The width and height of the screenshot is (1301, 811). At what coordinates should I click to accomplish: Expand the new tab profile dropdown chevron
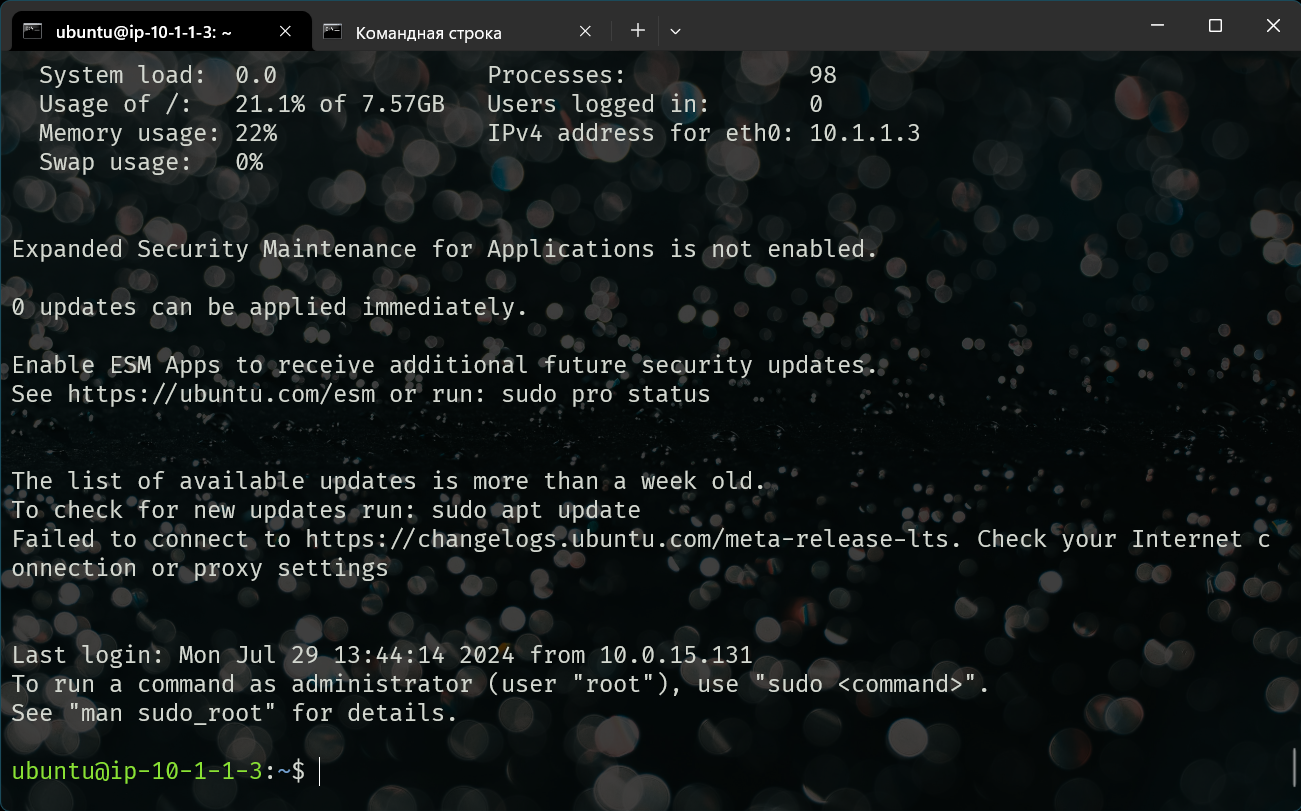point(675,31)
